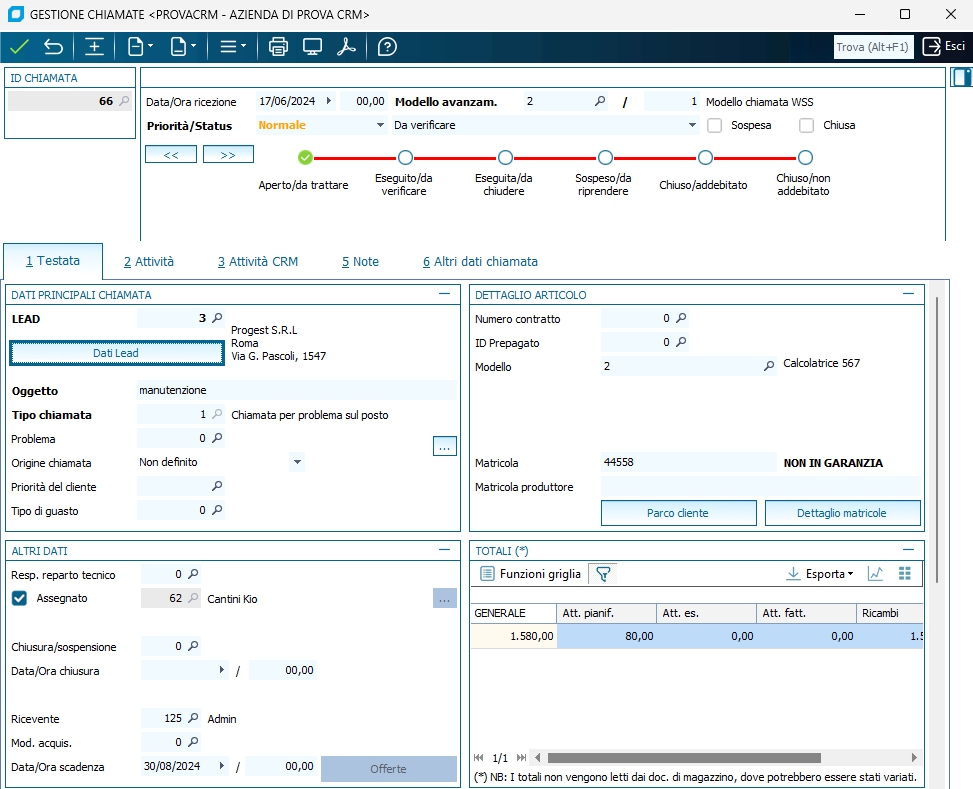
Task: Switch to the 1 Testata tab
Action: click(53, 261)
